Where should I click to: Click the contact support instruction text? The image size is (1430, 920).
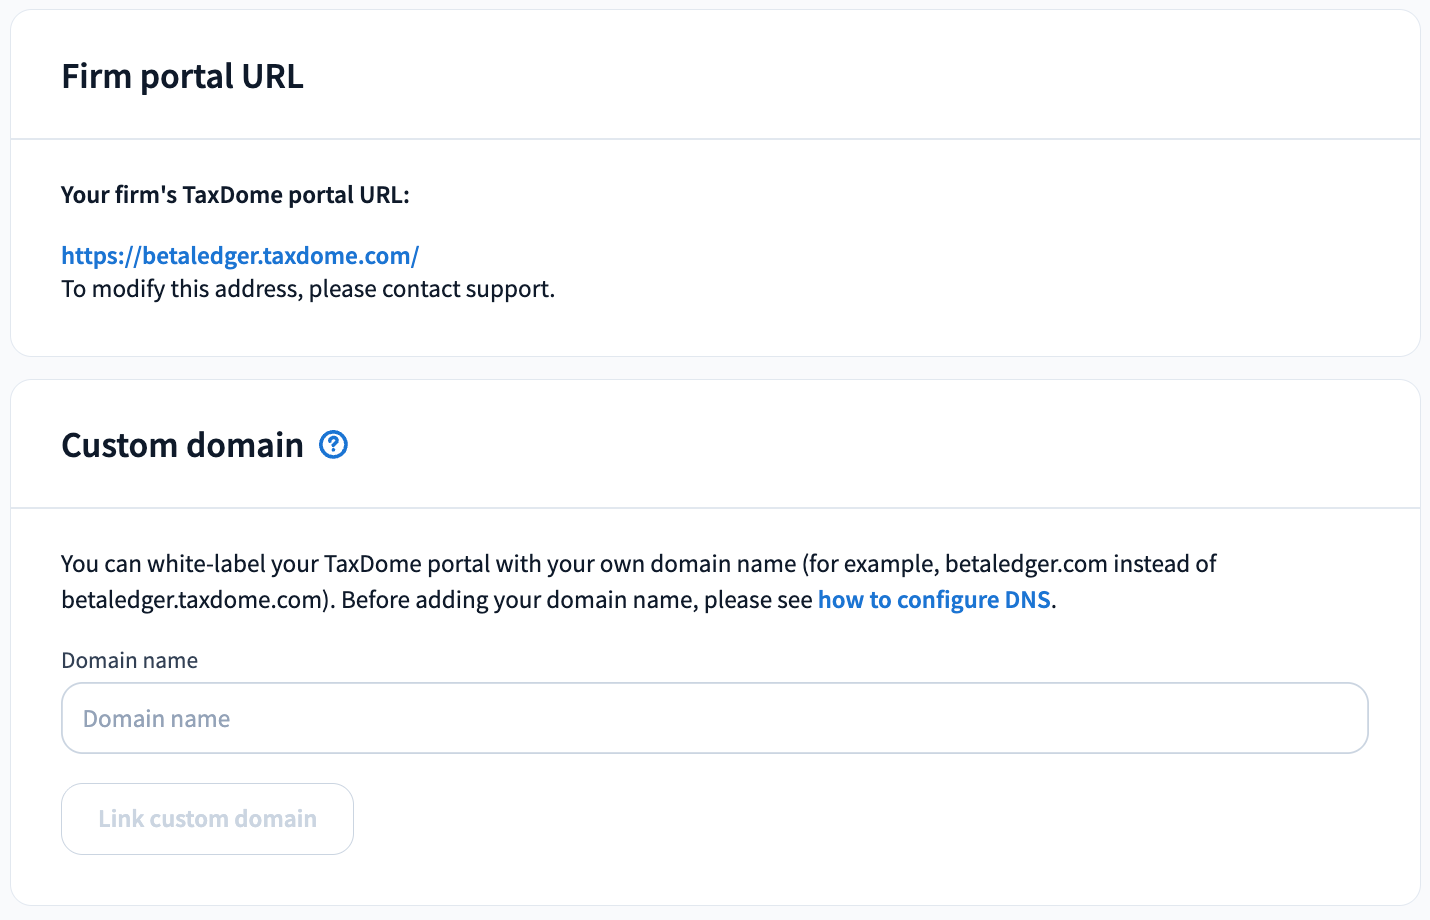[308, 289]
